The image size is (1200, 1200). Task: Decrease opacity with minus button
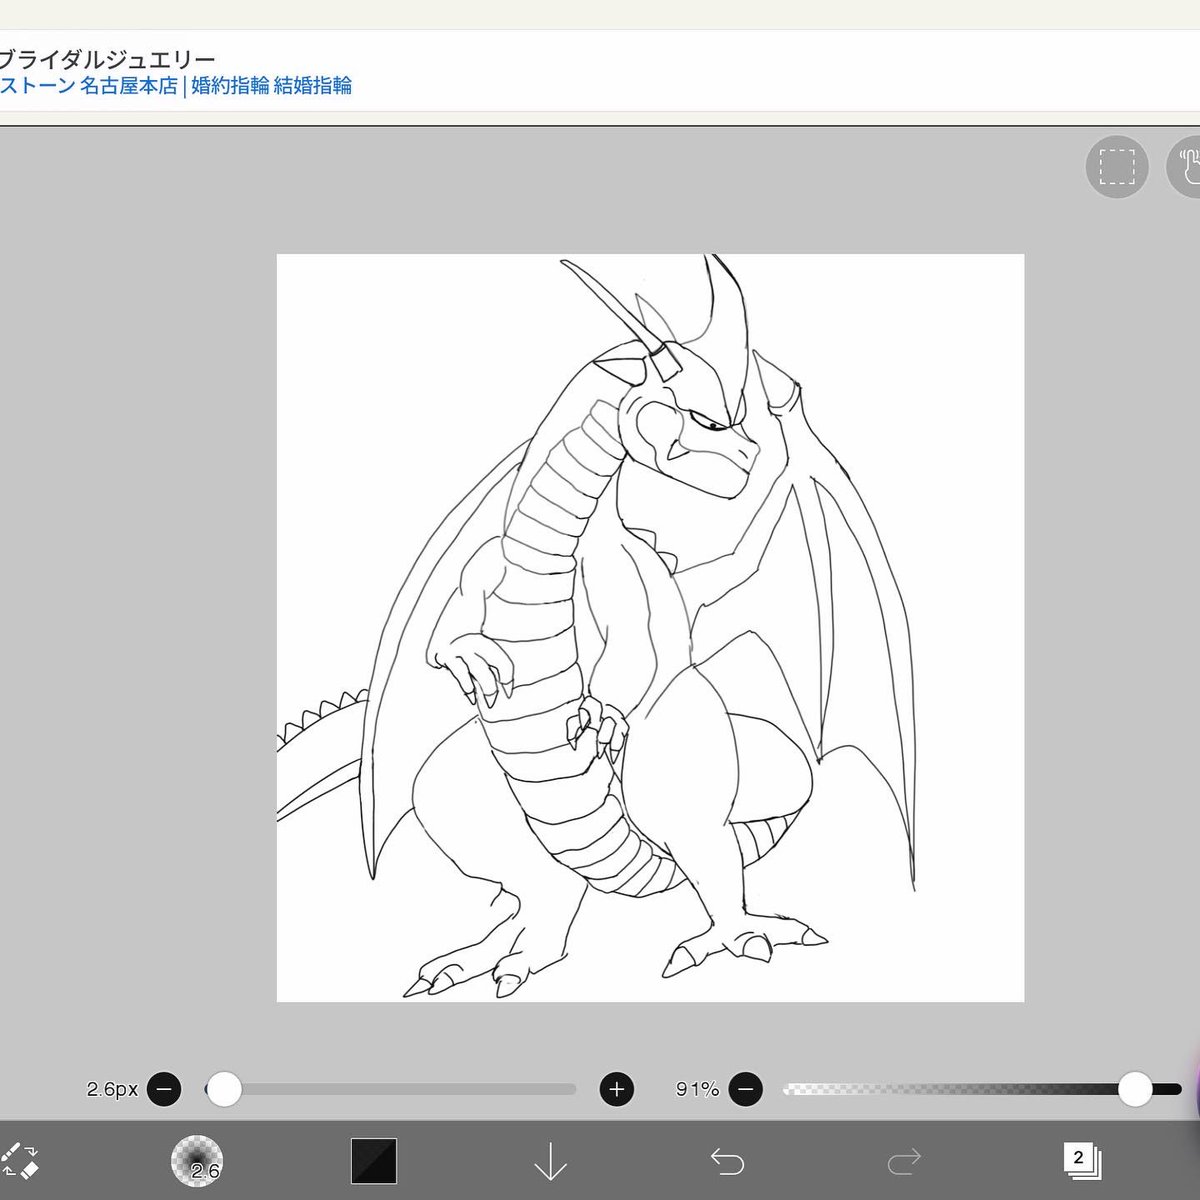746,1089
